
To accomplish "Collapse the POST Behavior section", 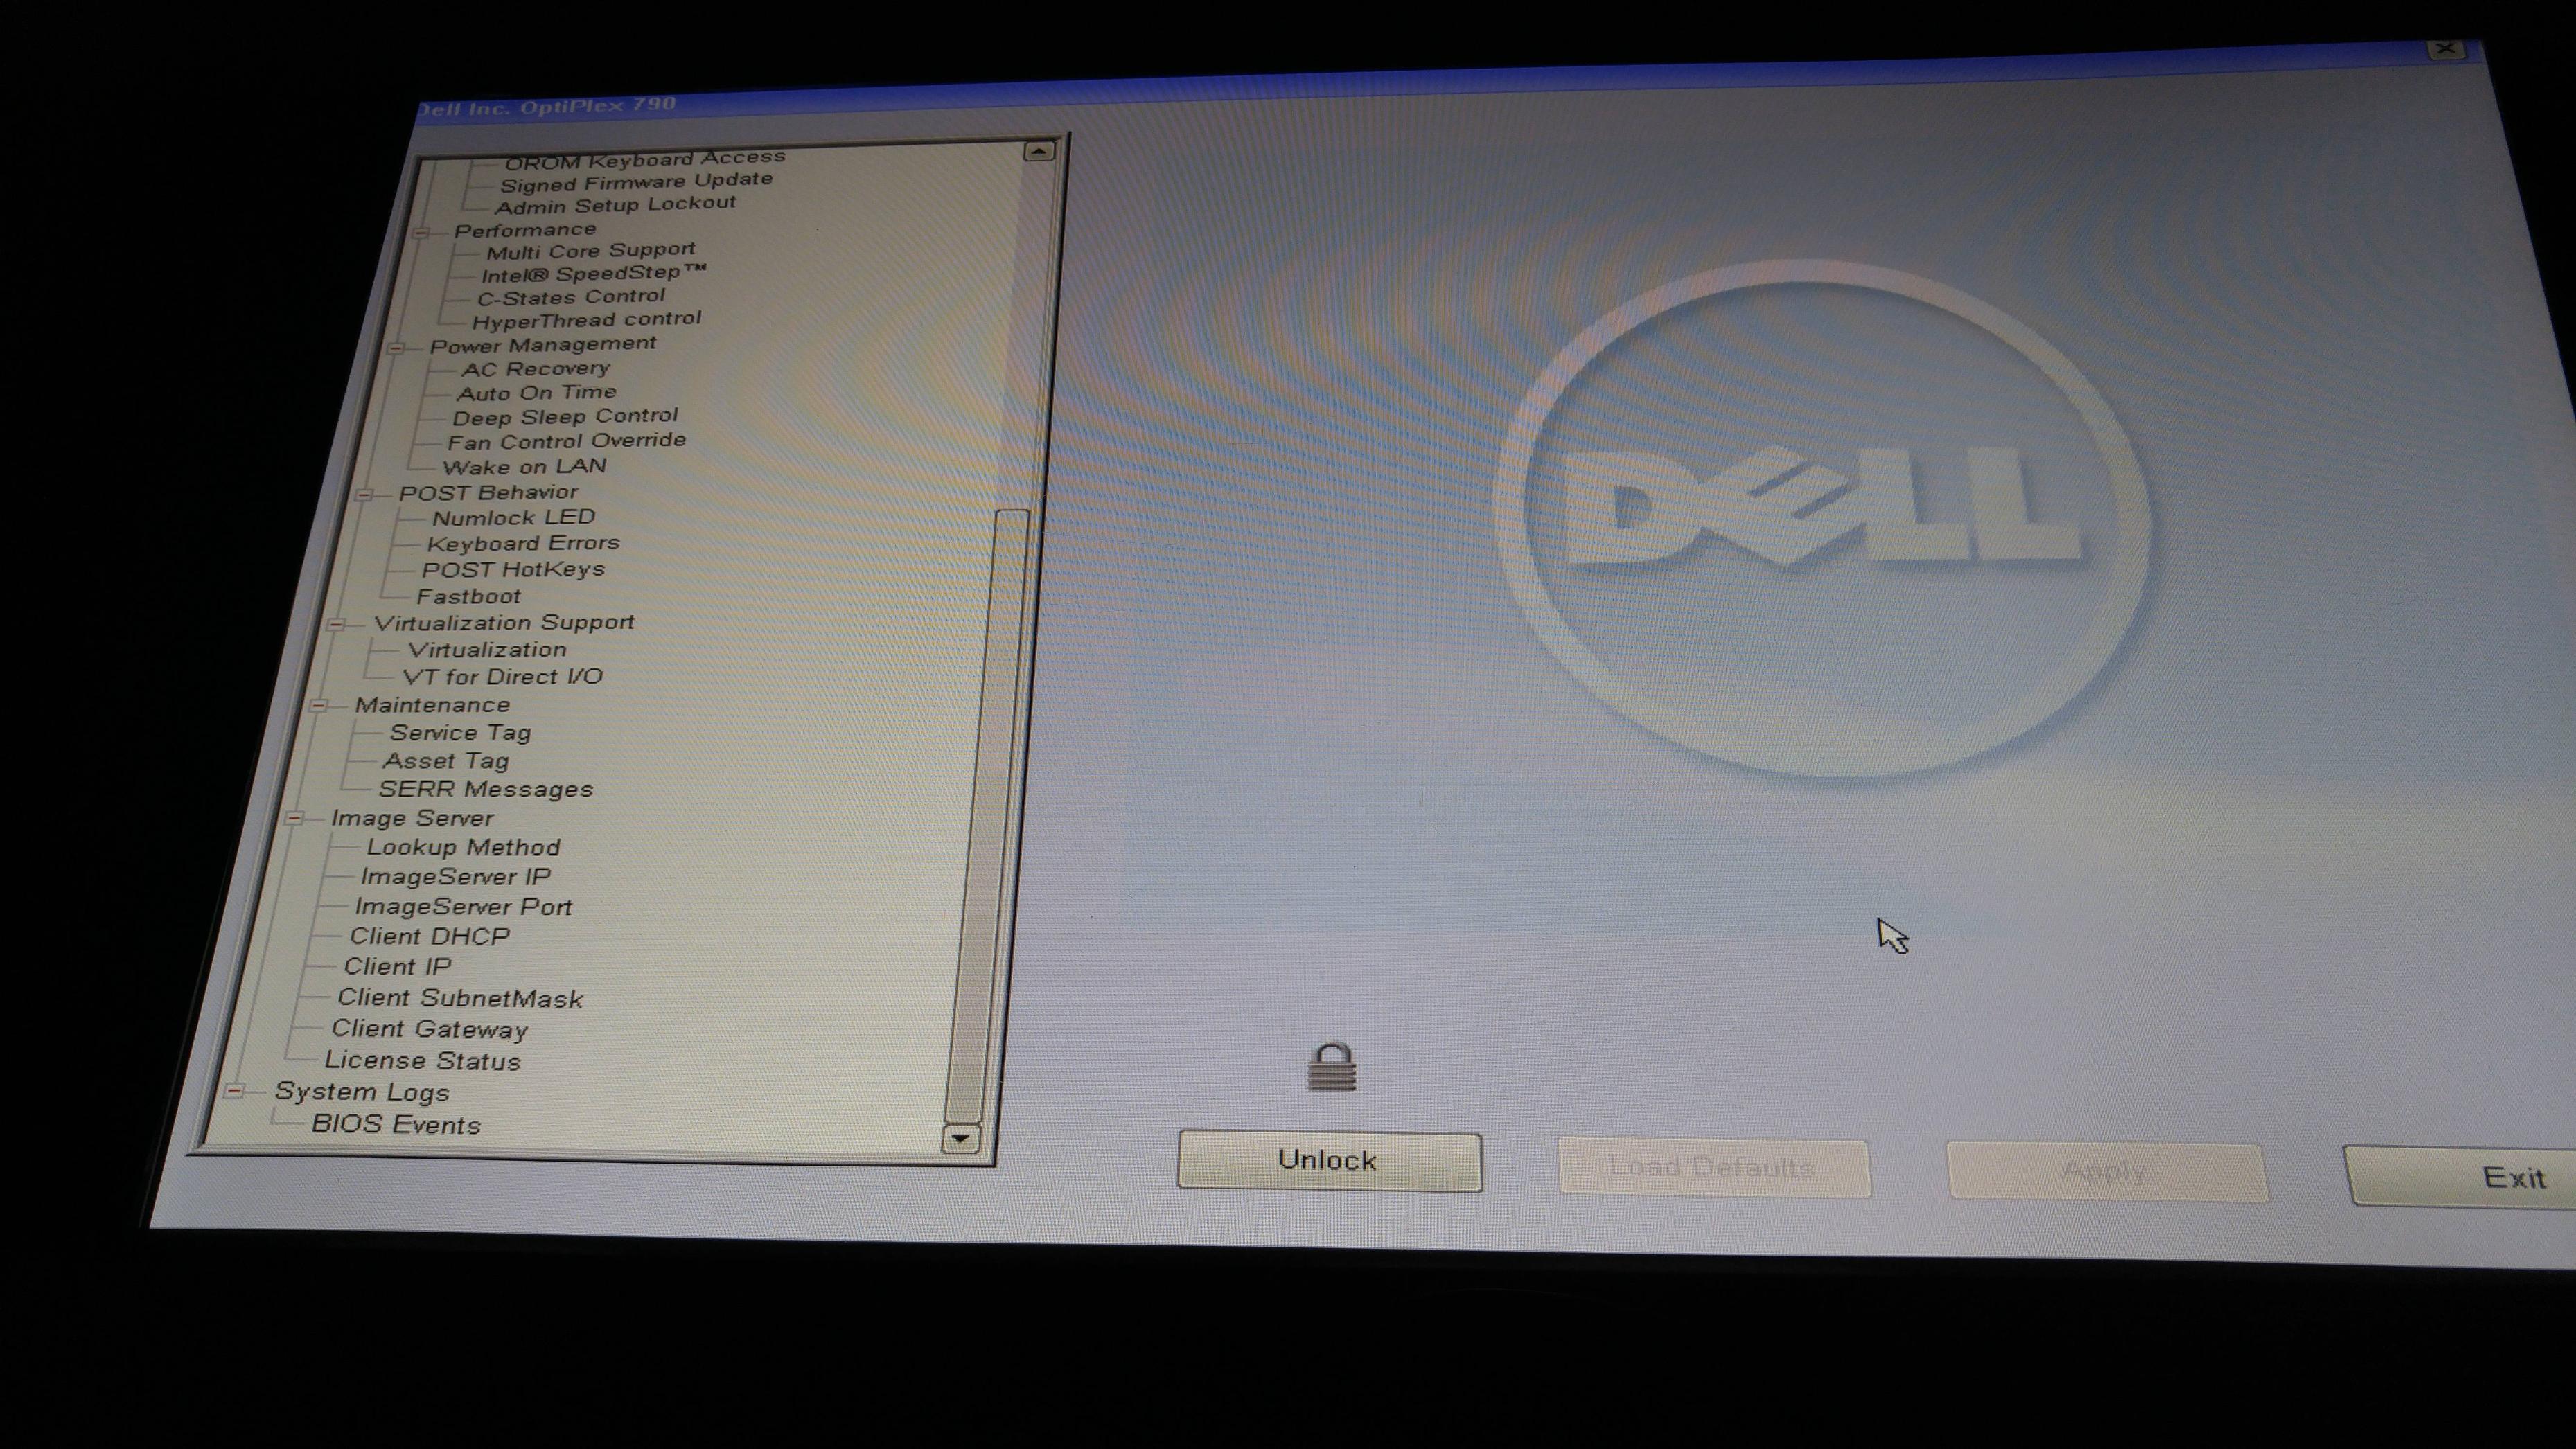I will click(364, 494).
